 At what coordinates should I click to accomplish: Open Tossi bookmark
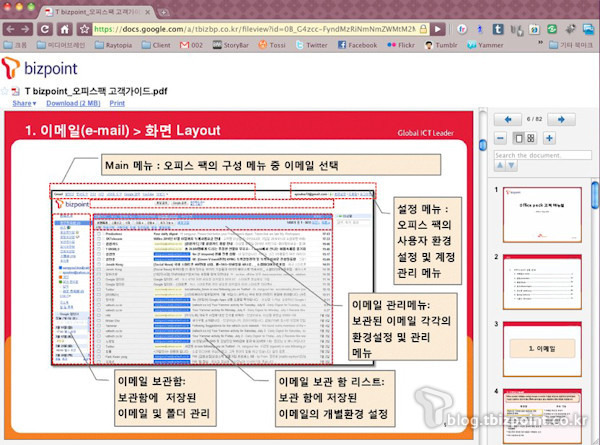click(x=272, y=45)
